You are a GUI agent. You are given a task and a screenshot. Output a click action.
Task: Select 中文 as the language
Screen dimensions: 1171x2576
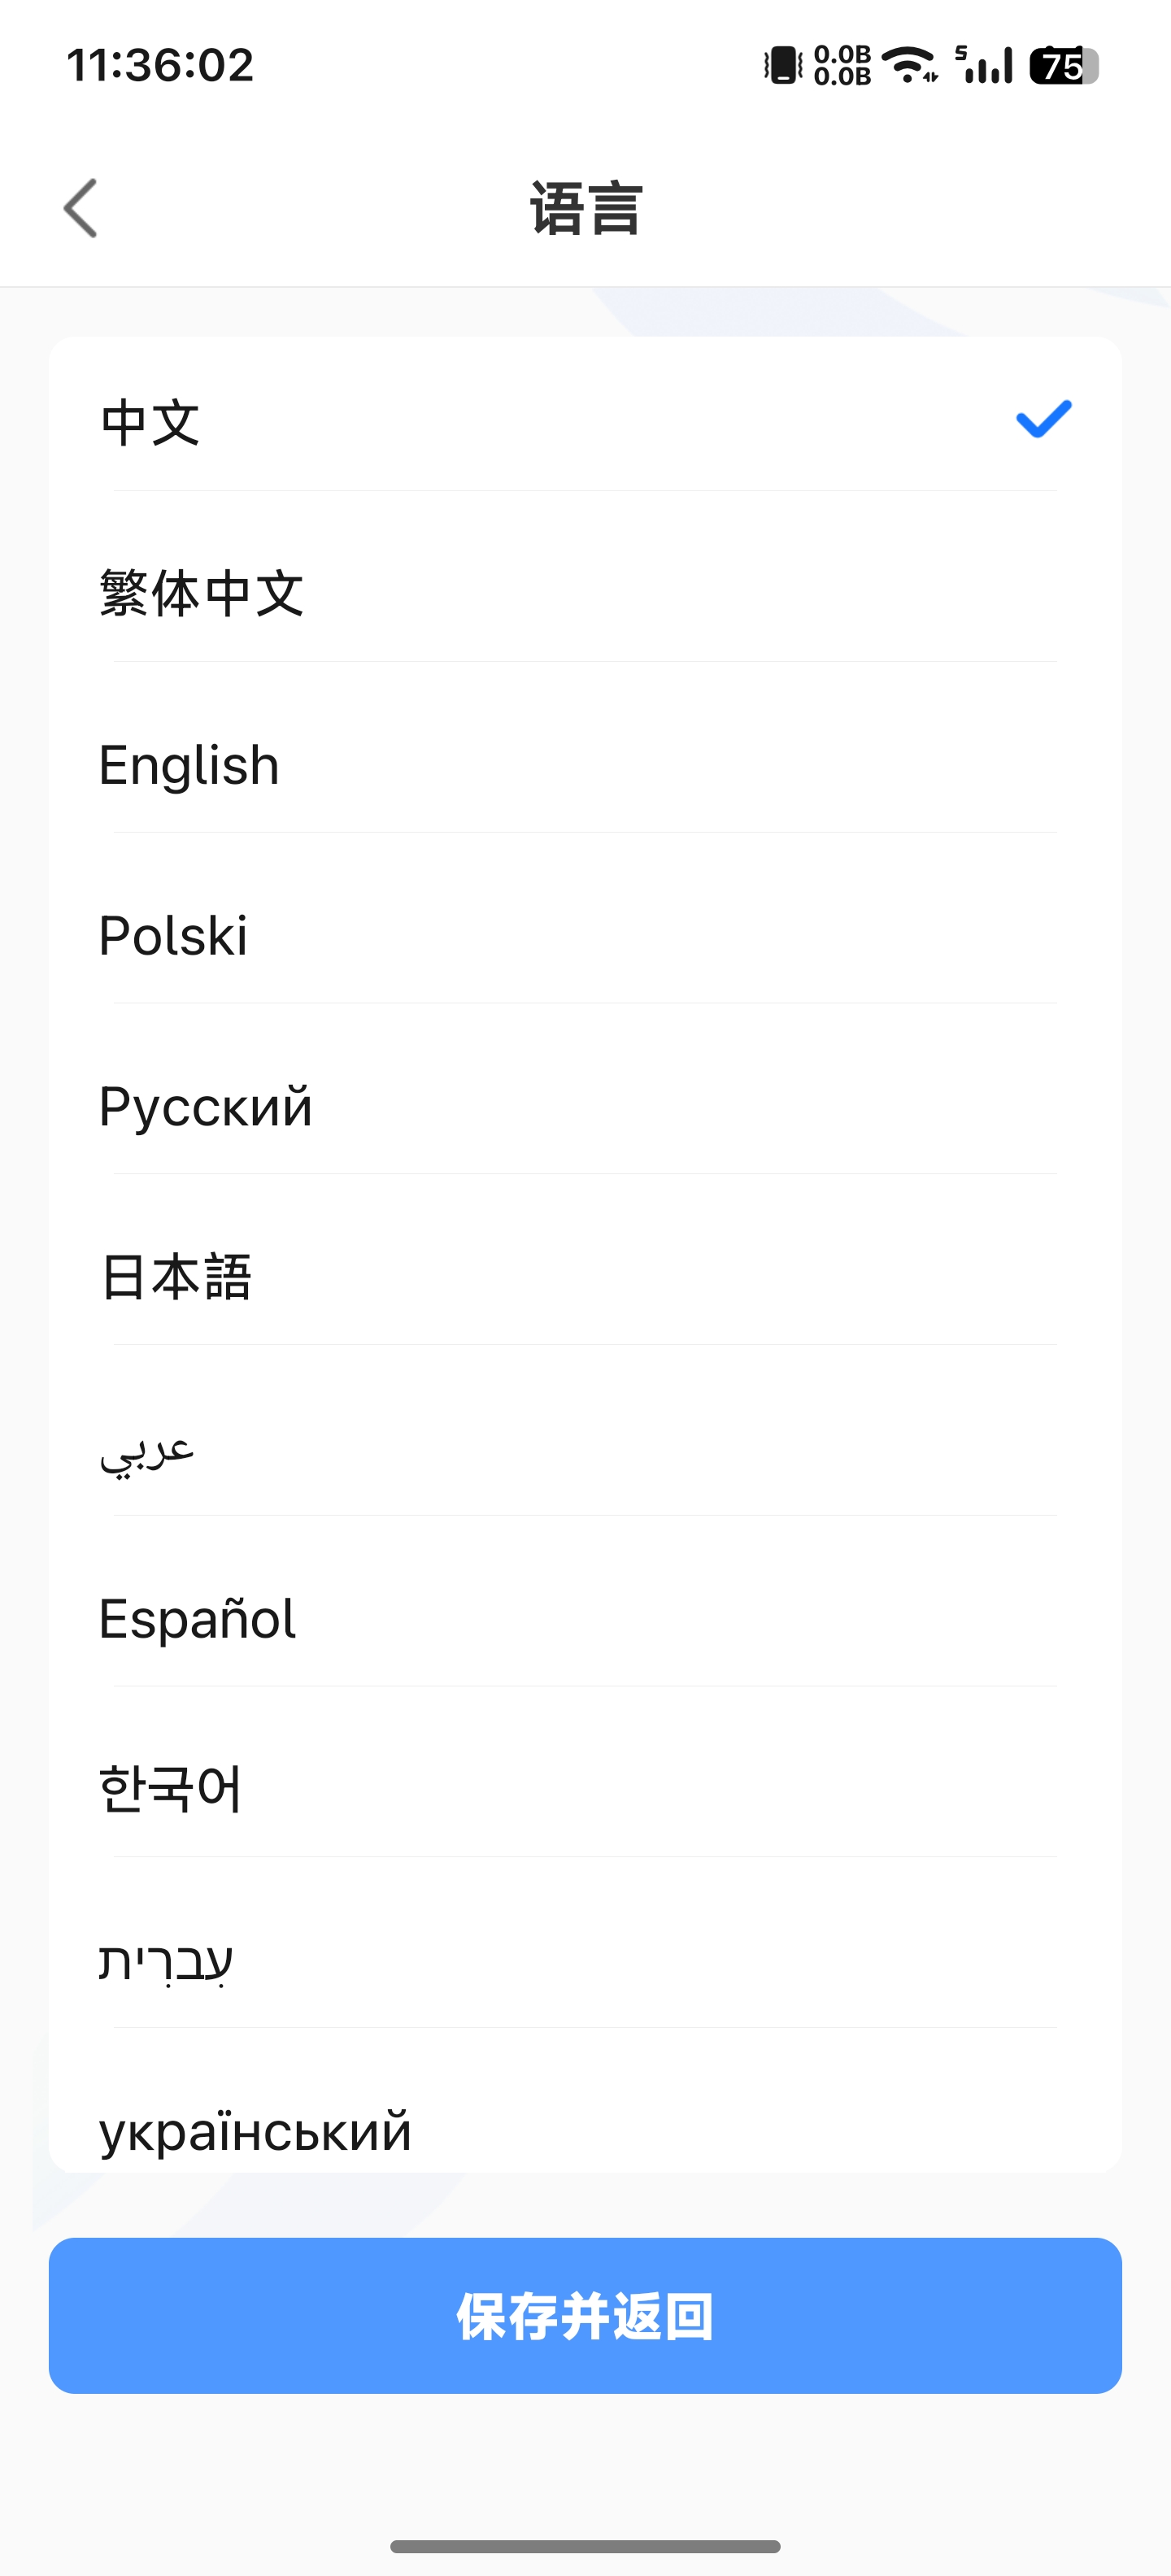point(150,422)
